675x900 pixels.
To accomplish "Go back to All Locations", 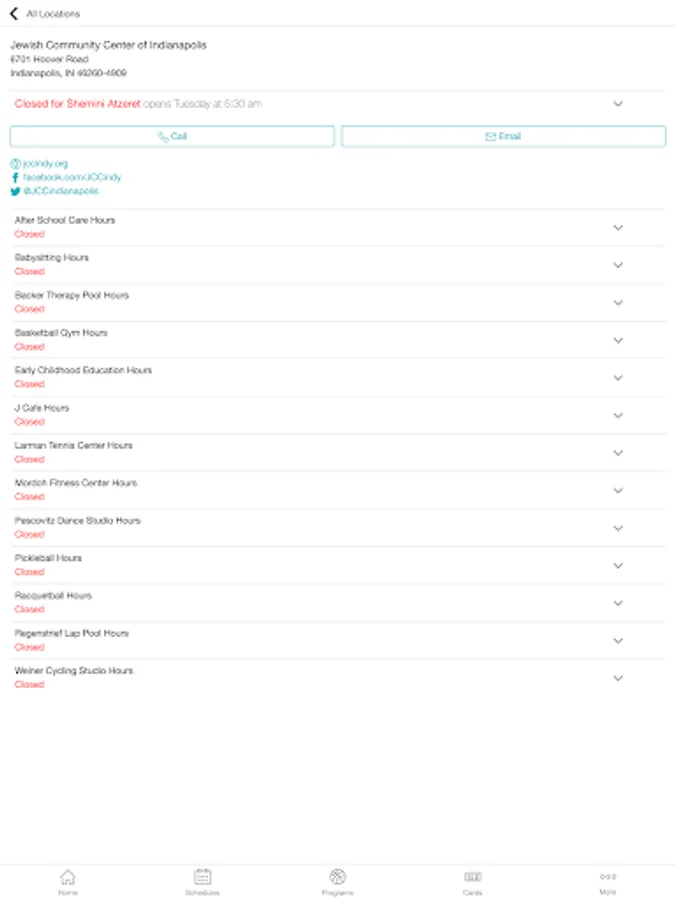I will 45,13.
